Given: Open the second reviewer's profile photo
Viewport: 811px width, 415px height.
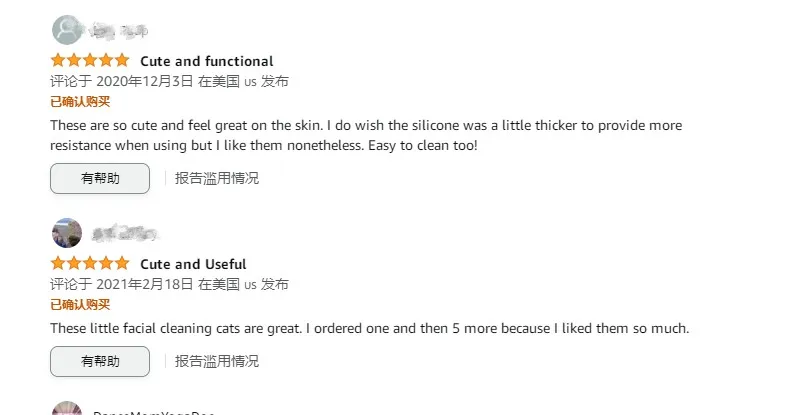Looking at the screenshot, I should pos(66,233).
